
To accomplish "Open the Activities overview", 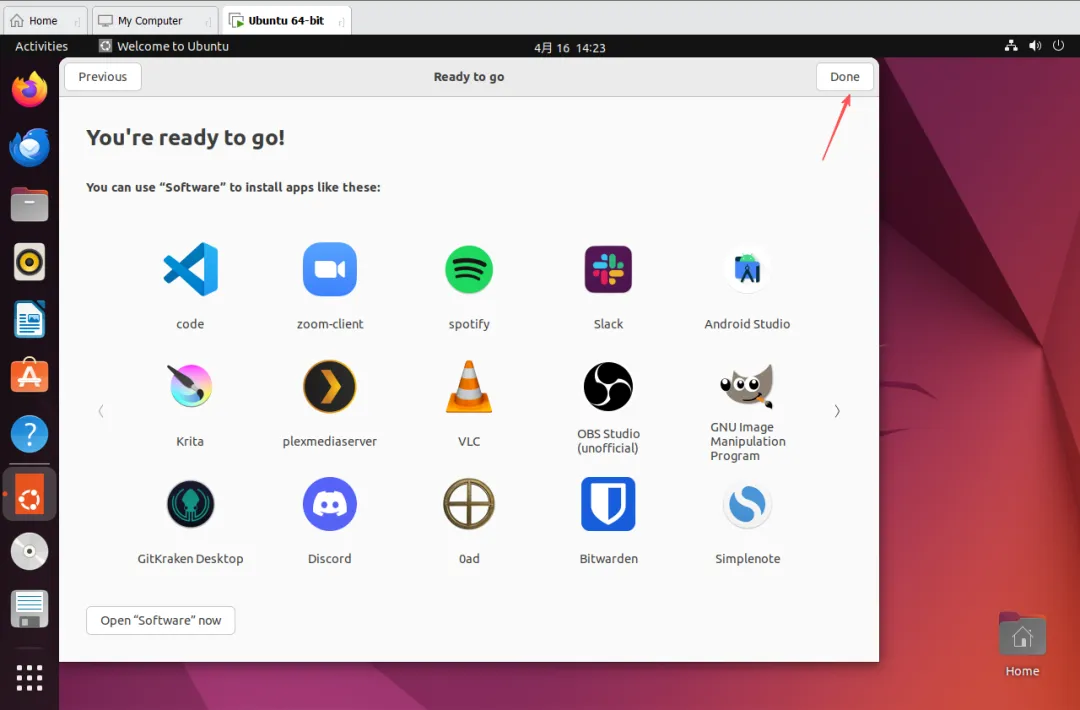I will point(41,46).
